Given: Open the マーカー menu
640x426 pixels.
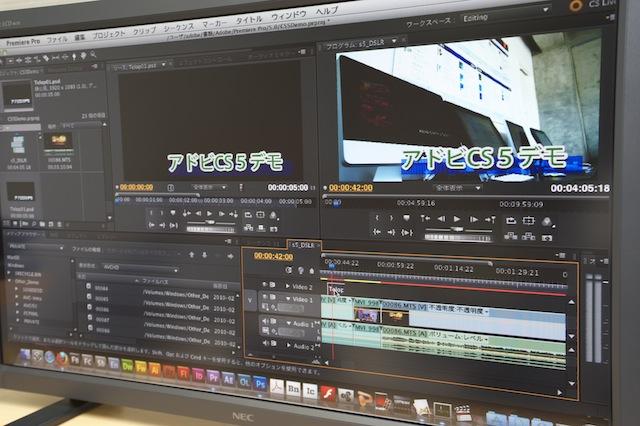Looking at the screenshot, I should [x=214, y=24].
